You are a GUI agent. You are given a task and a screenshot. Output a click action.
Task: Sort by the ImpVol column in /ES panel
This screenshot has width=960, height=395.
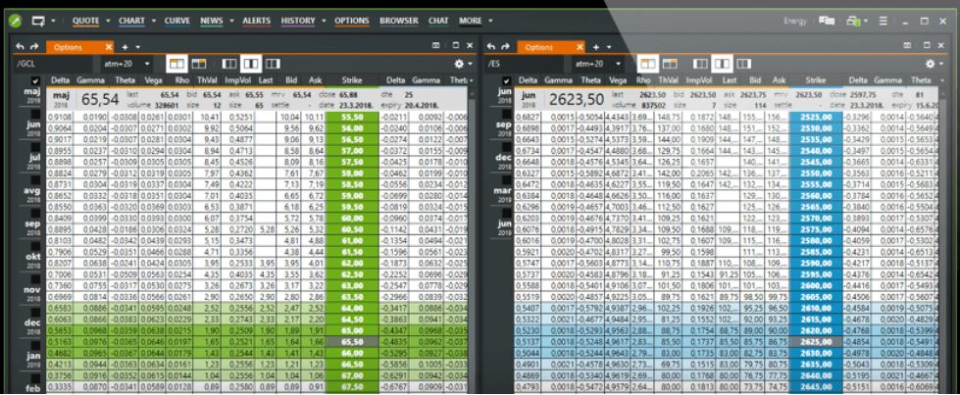[x=699, y=80]
